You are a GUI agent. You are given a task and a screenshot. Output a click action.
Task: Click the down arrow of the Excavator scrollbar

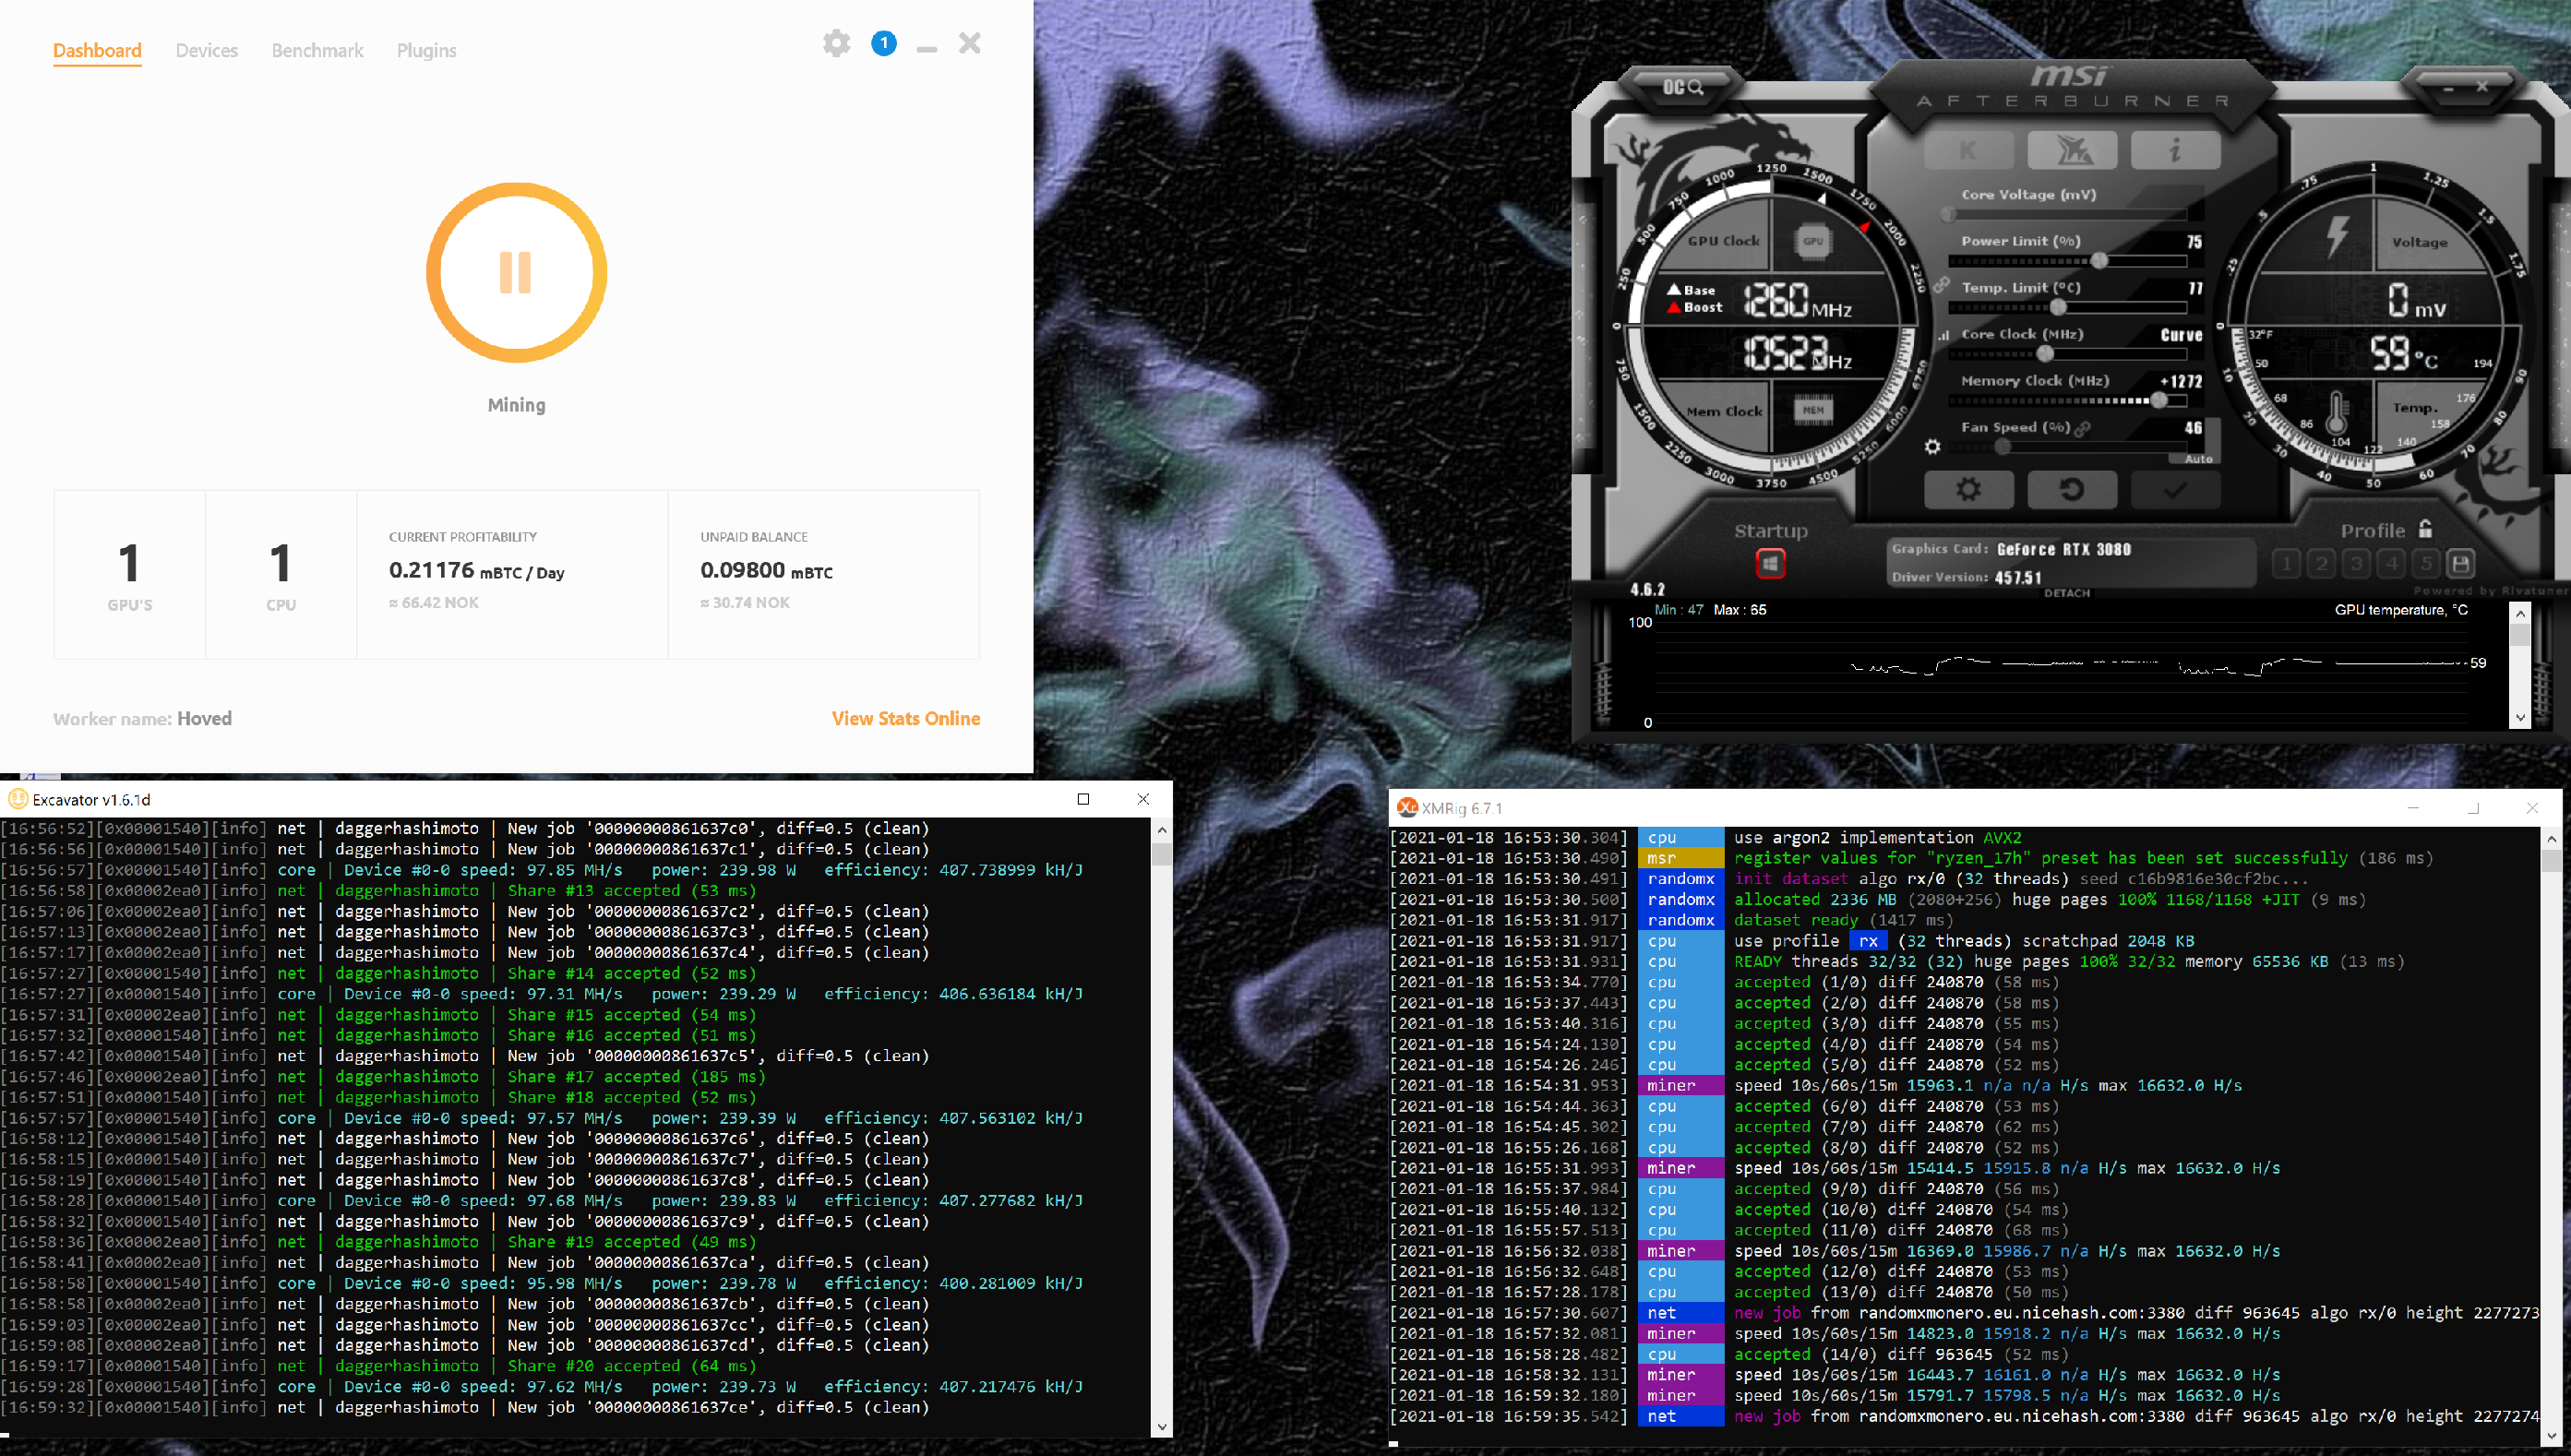pos(1161,1427)
